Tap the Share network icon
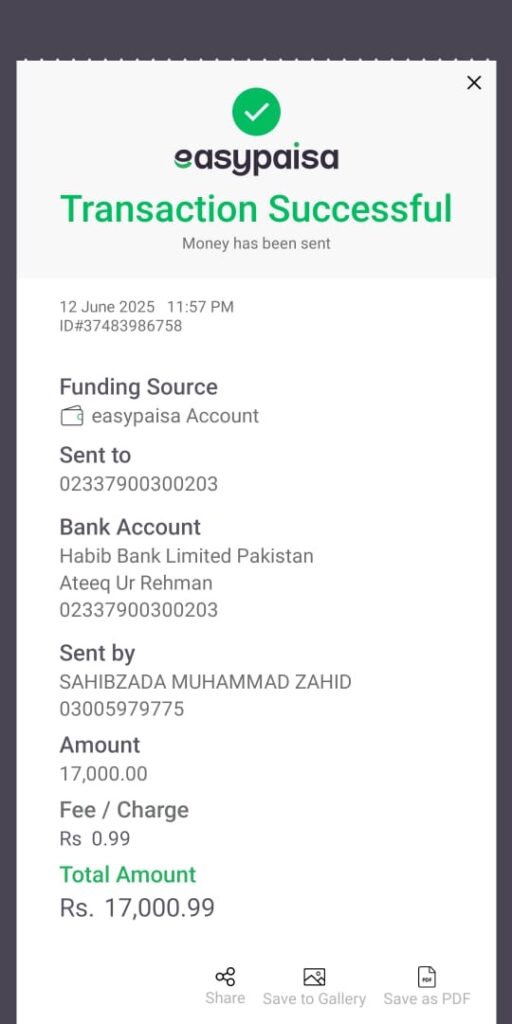 click(x=225, y=977)
